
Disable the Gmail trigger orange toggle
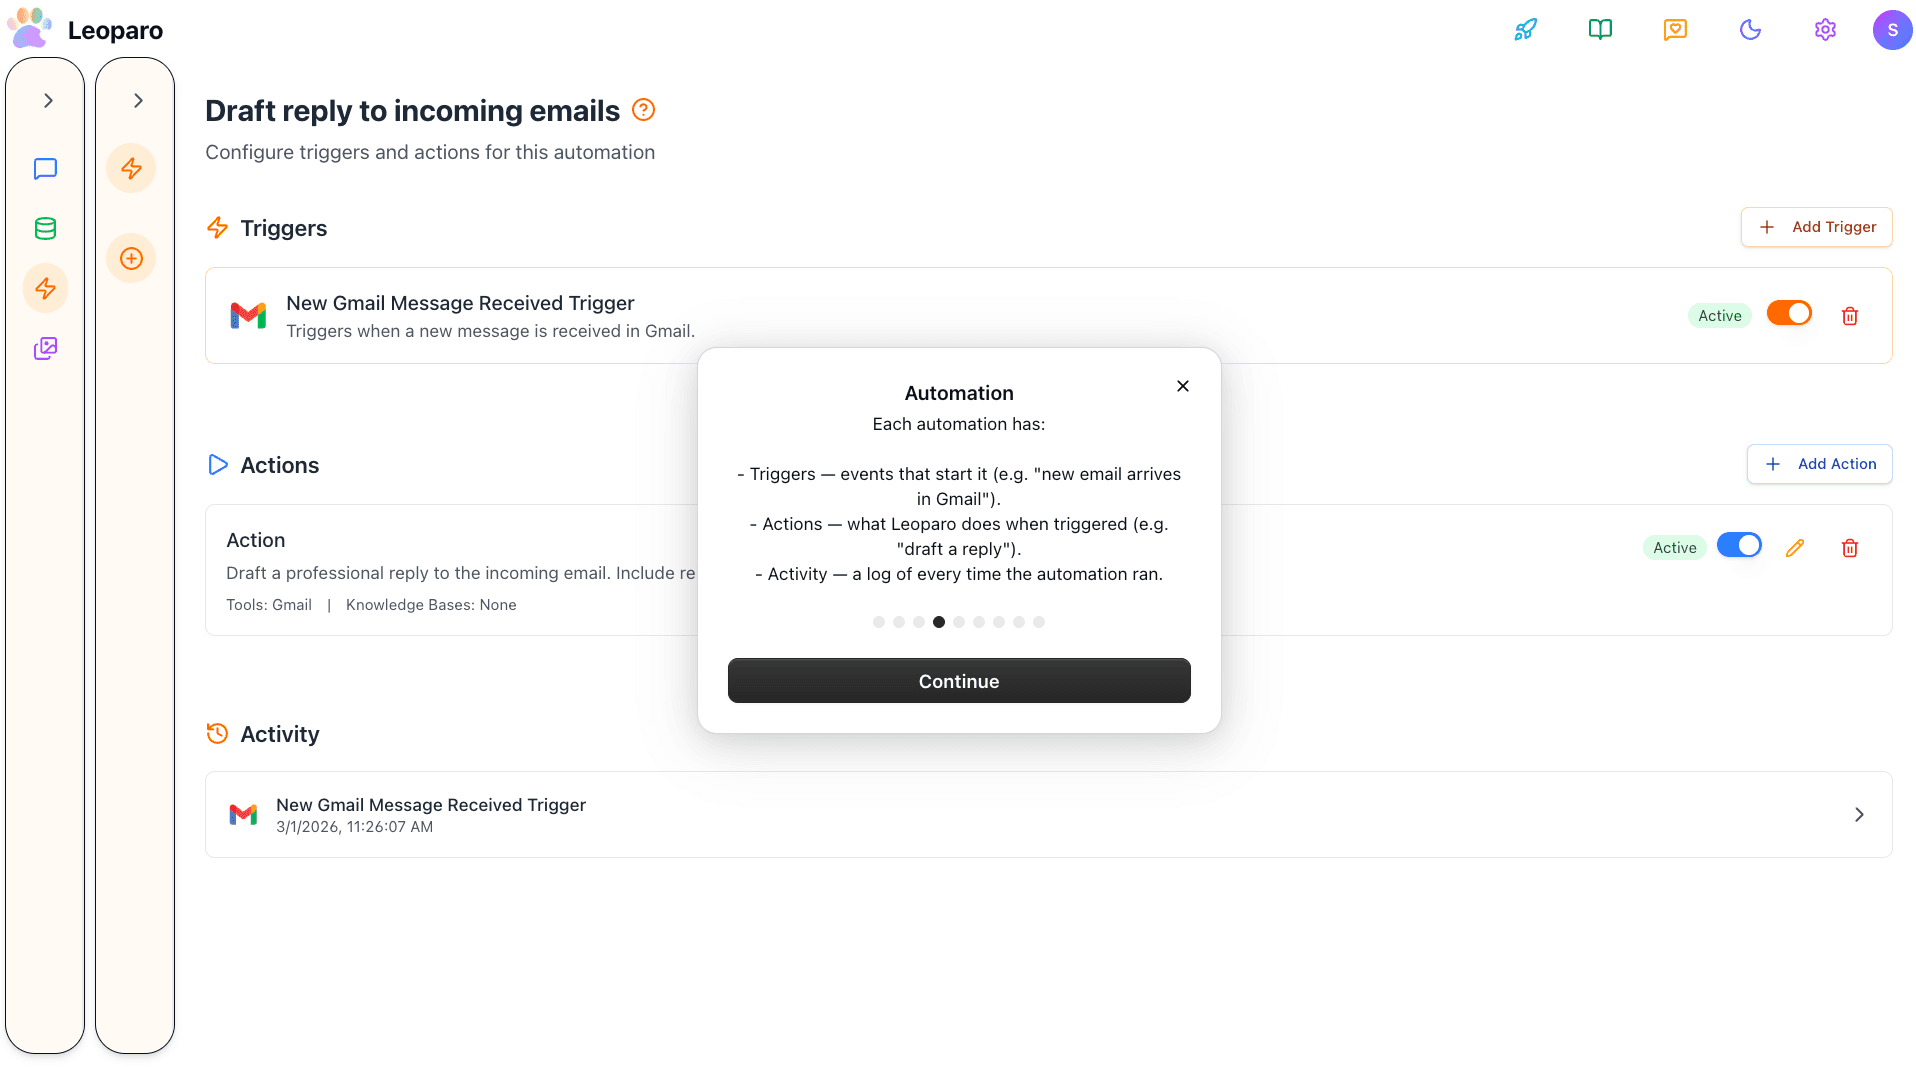tap(1788, 314)
